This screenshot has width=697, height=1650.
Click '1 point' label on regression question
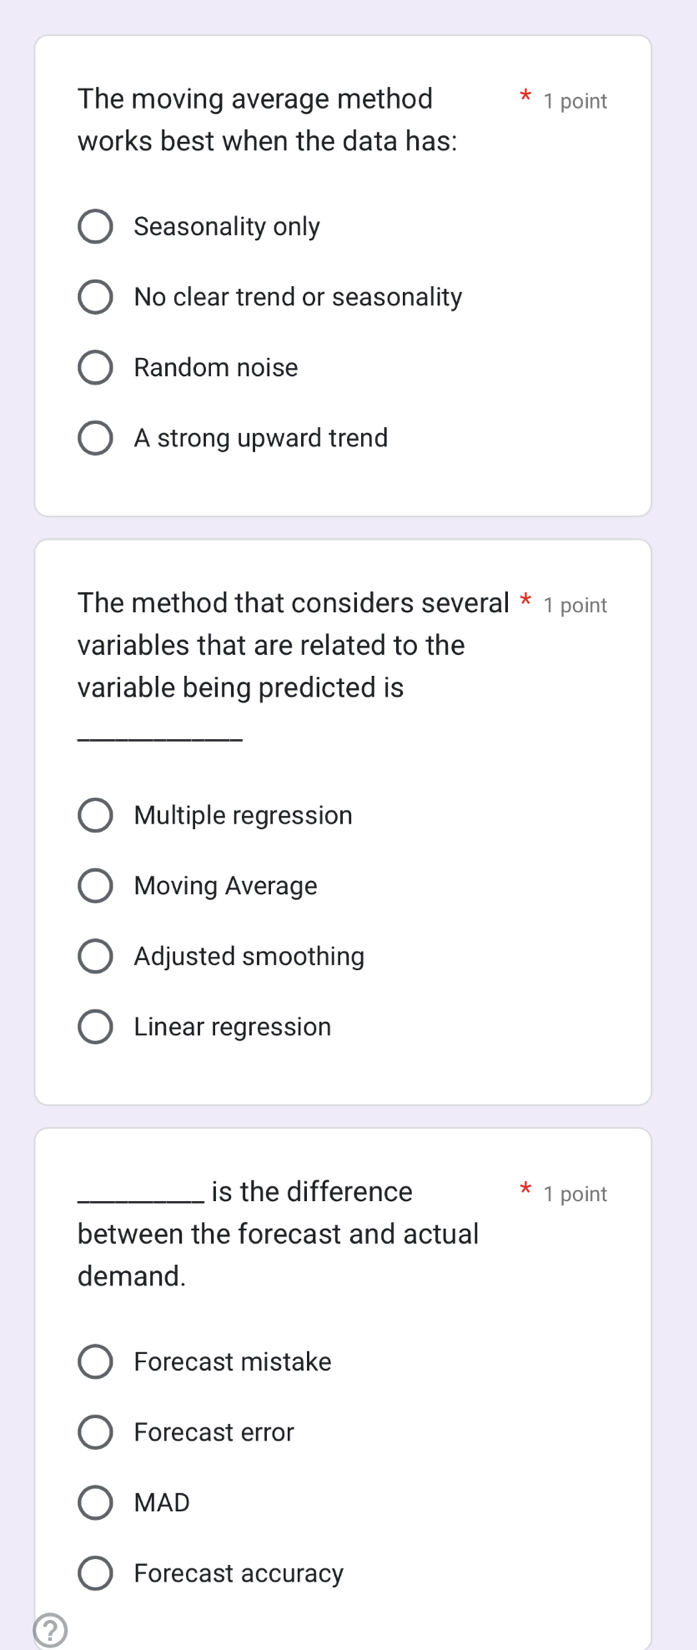coord(575,605)
